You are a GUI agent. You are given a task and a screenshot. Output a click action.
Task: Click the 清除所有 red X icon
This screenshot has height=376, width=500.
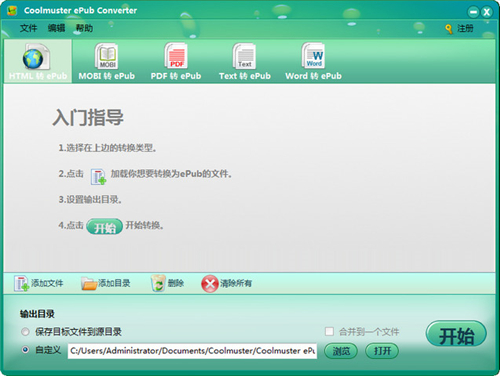click(x=210, y=284)
